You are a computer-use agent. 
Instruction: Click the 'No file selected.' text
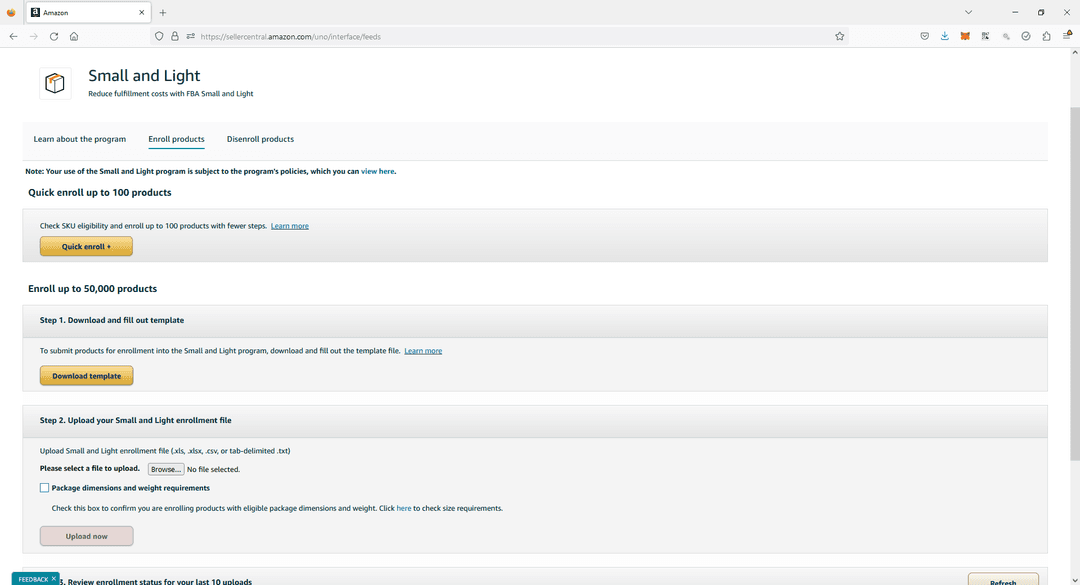pyautogui.click(x=214, y=469)
